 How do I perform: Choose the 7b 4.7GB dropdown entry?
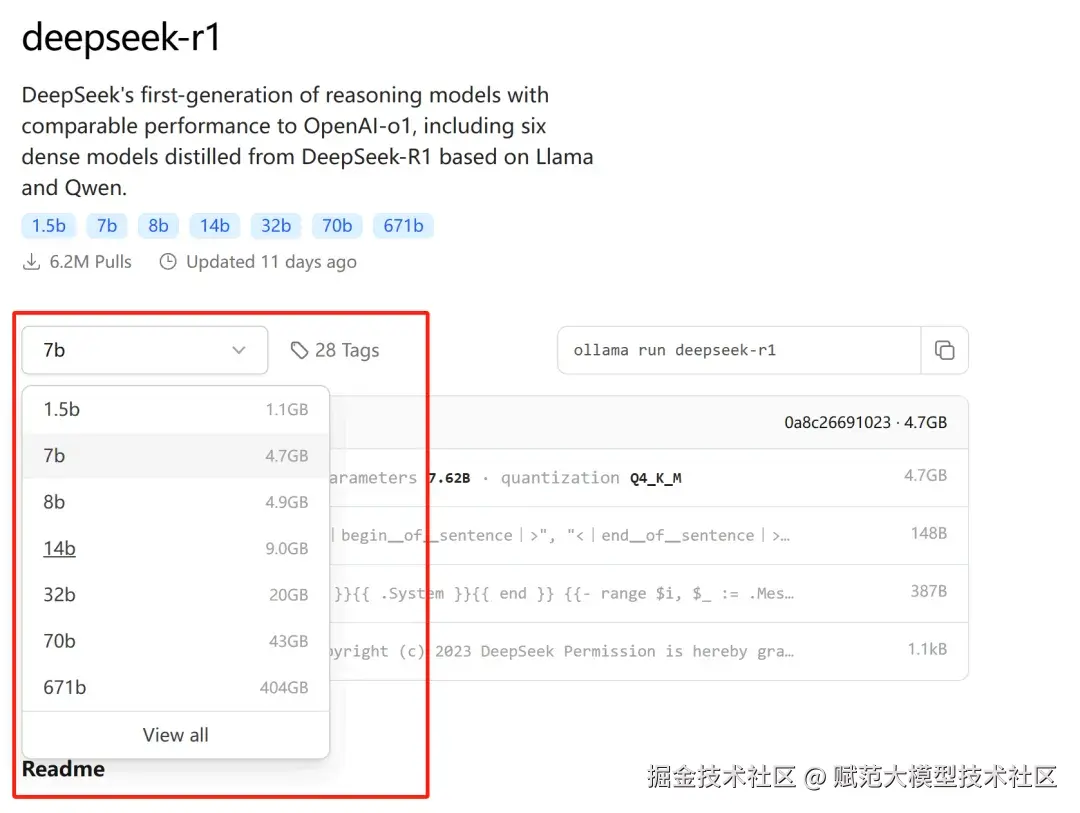point(176,455)
